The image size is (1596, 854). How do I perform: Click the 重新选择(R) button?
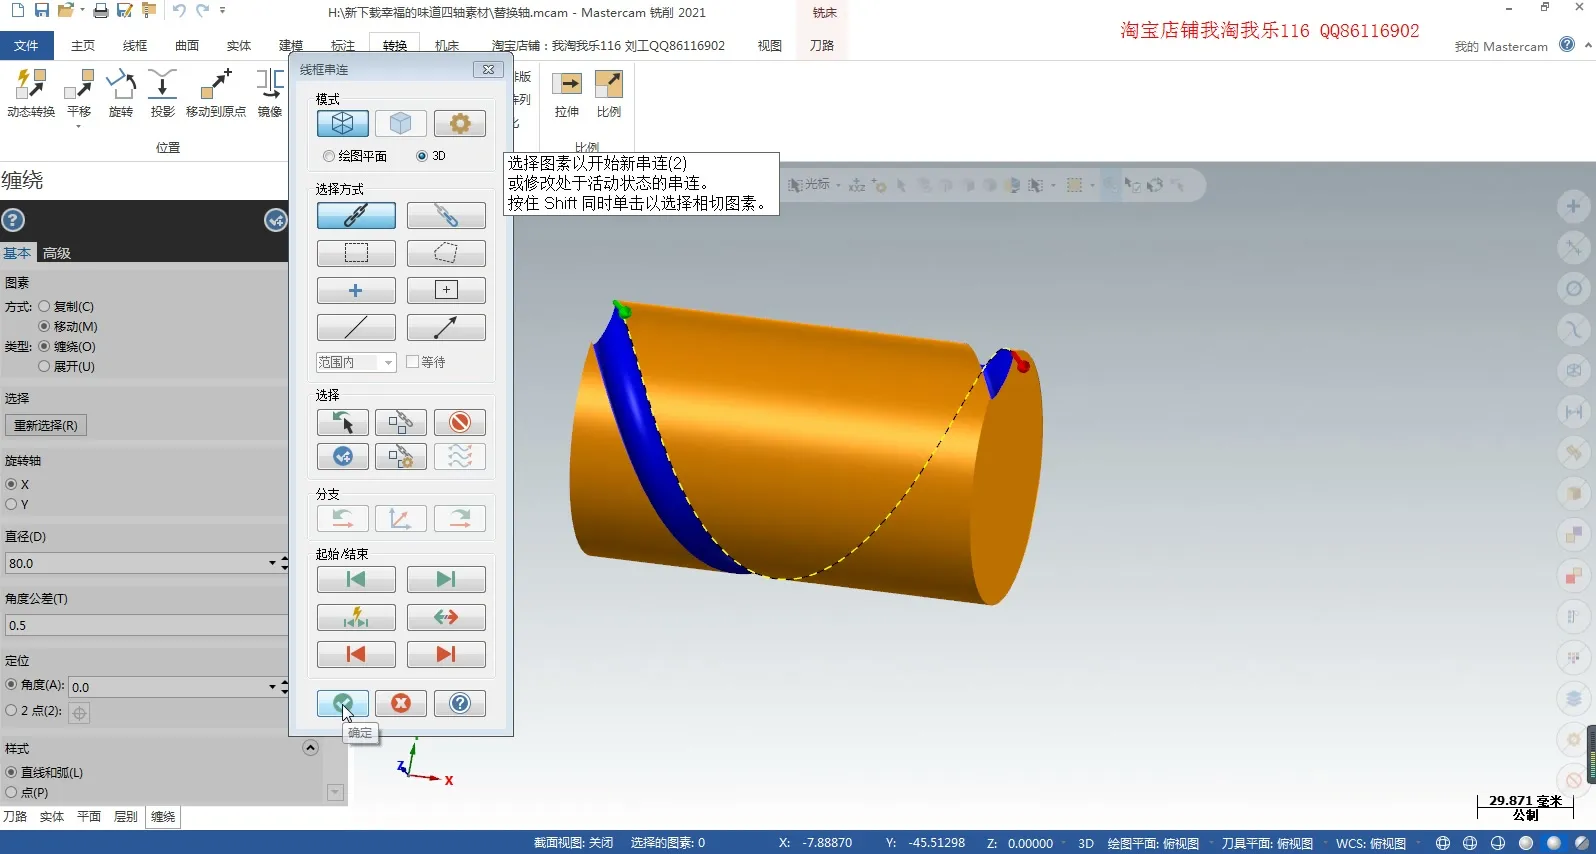(x=46, y=425)
